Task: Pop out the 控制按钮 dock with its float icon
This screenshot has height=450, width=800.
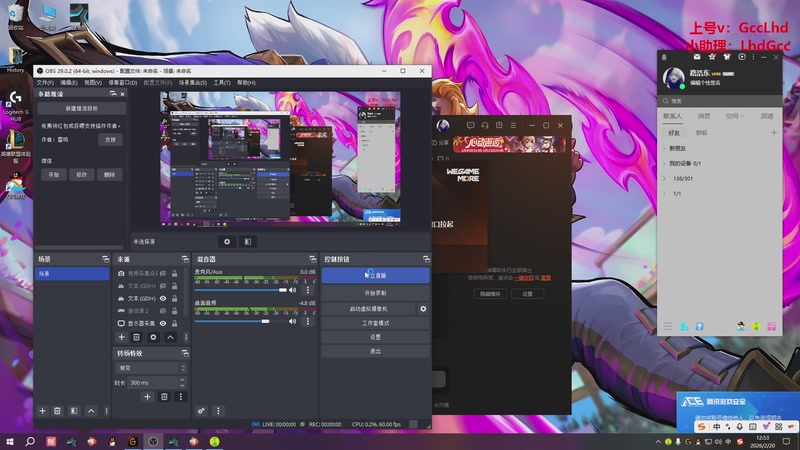Action: coord(426,259)
